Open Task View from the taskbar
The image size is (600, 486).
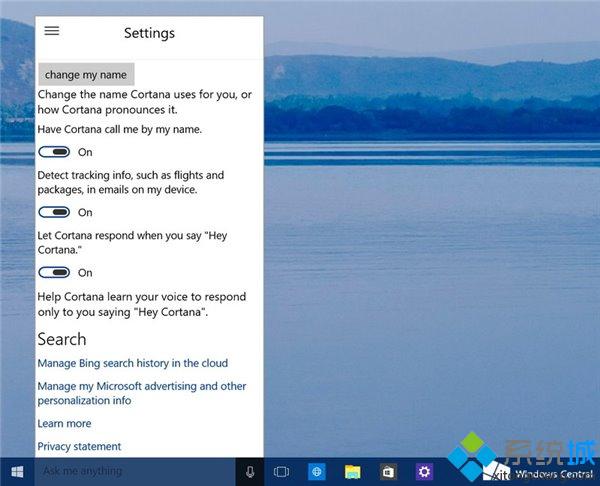coord(281,472)
